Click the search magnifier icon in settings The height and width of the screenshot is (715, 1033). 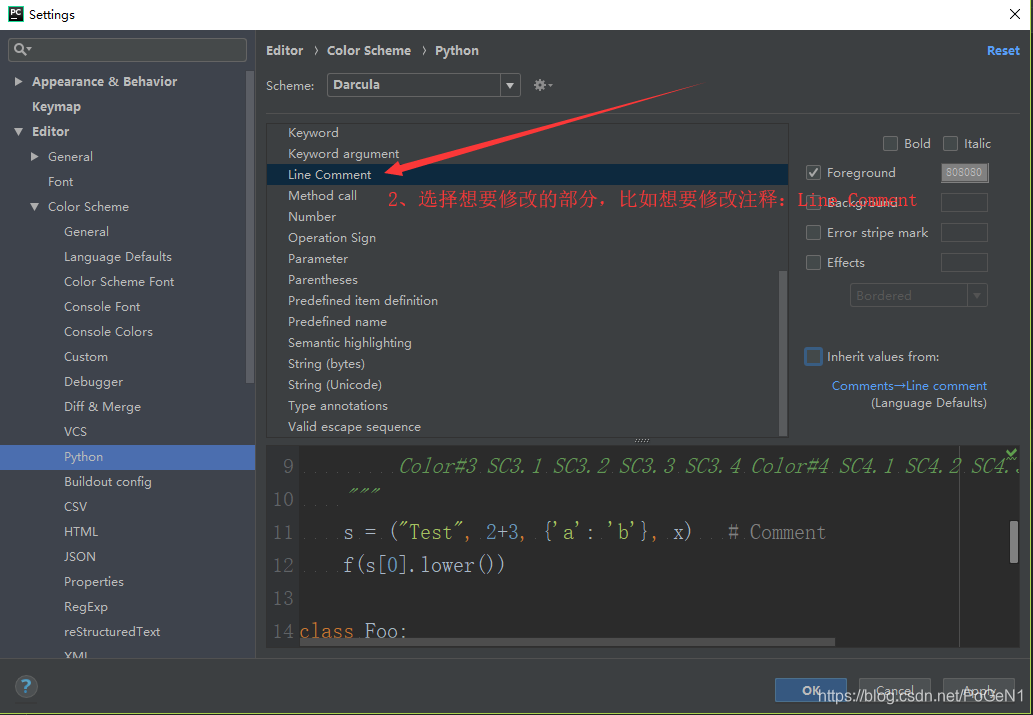pos(22,49)
